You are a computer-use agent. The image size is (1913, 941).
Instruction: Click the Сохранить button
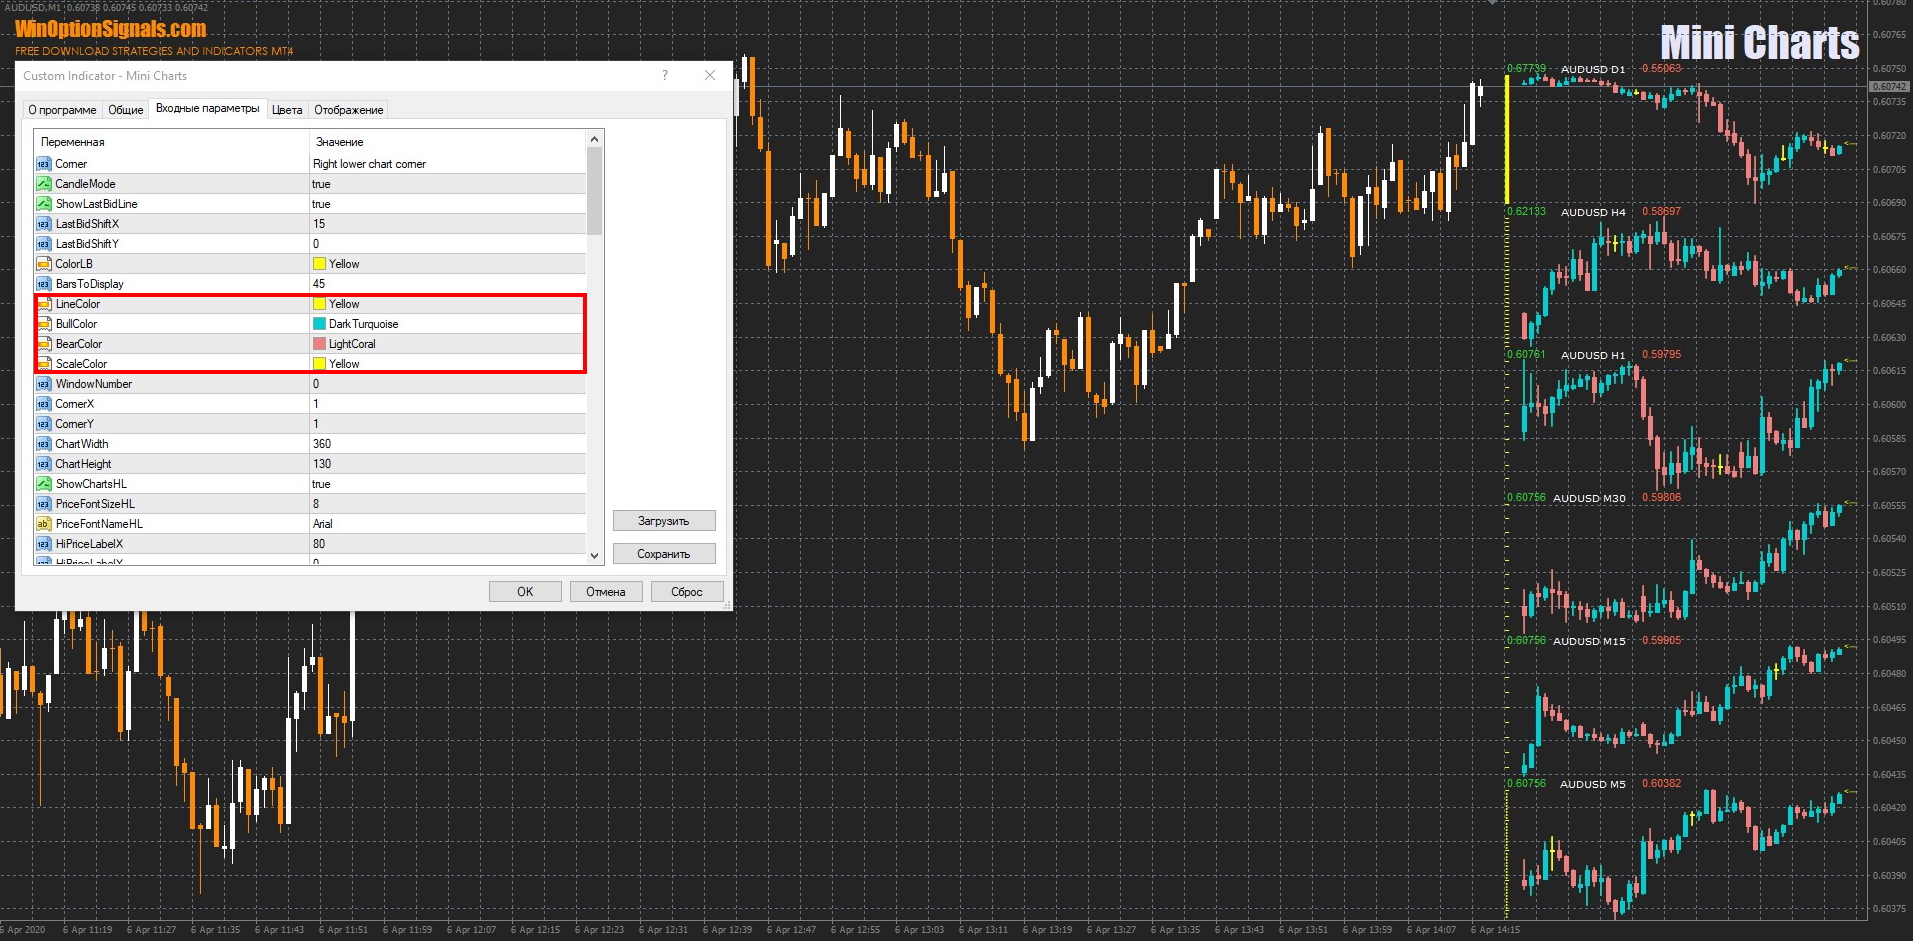coord(664,554)
